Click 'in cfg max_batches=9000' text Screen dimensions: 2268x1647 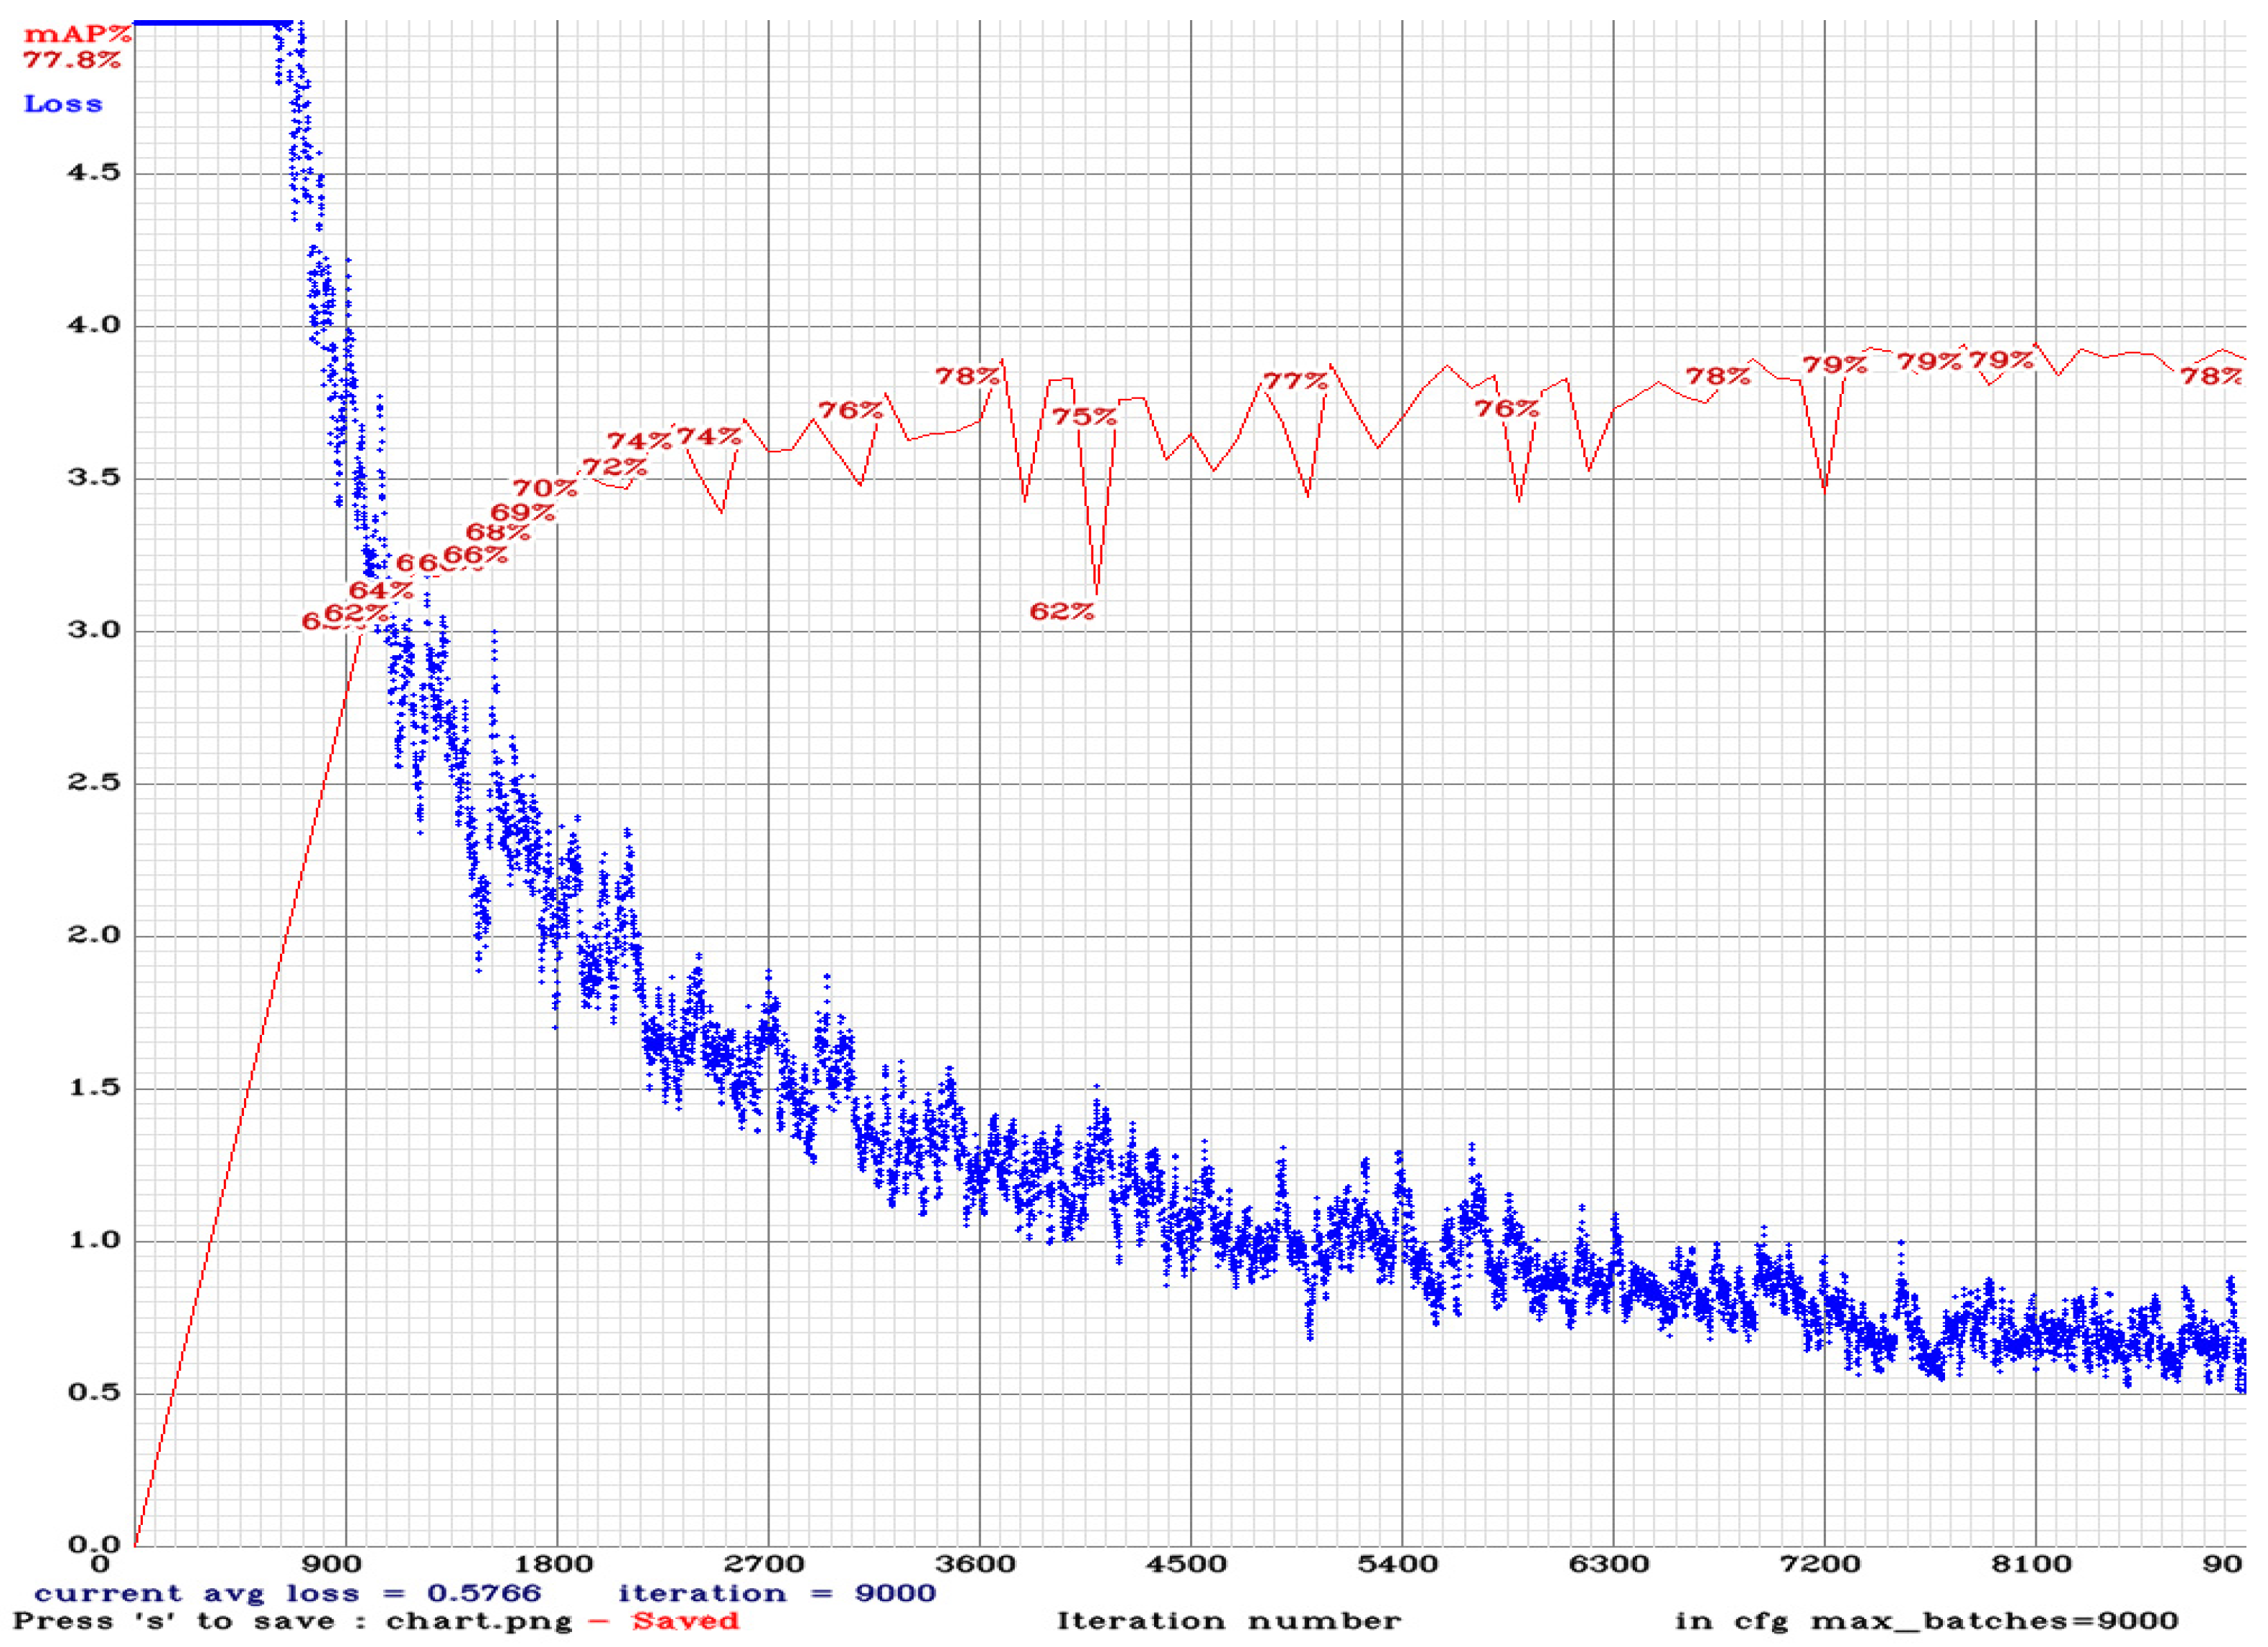tap(1926, 1621)
